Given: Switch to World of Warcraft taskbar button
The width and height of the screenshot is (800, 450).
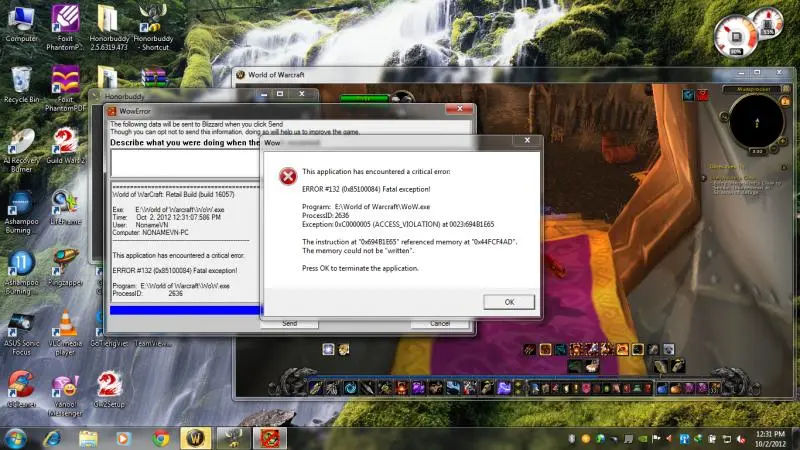Looking at the screenshot, I should pyautogui.click(x=196, y=438).
